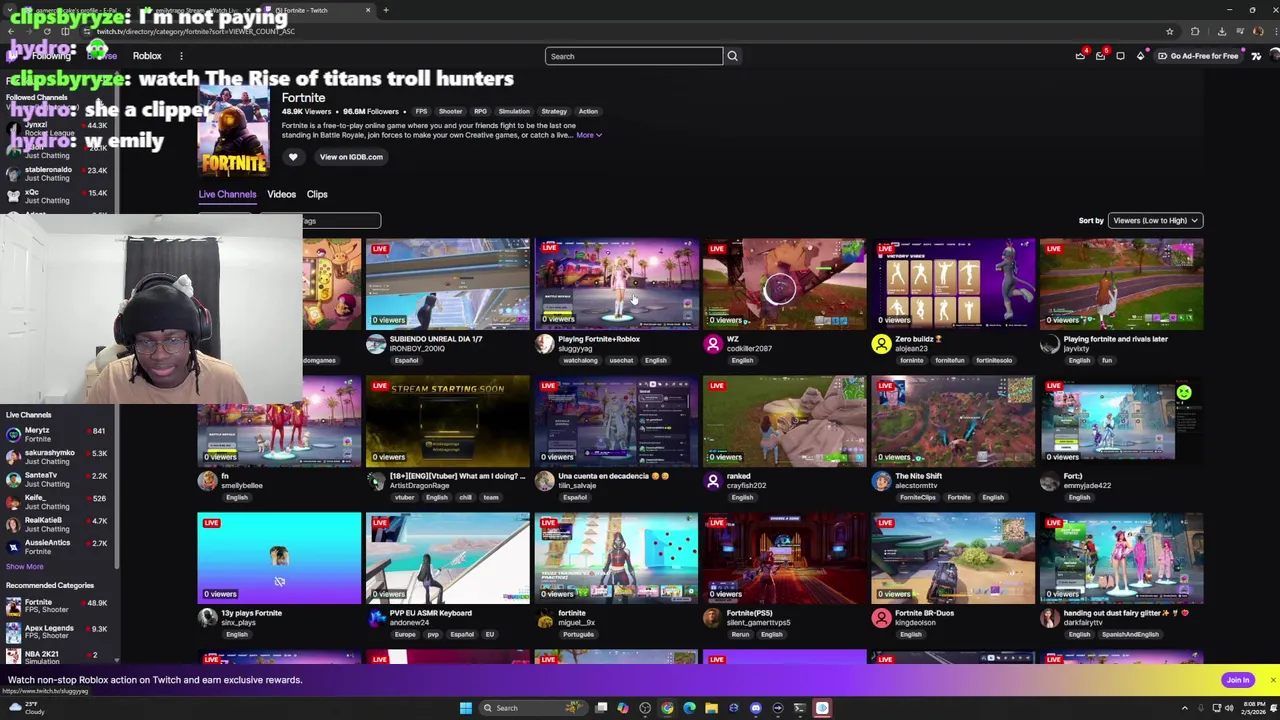1280x720 pixels.
Task: Open RealKatieB channel in the sidebar
Action: coord(56,524)
